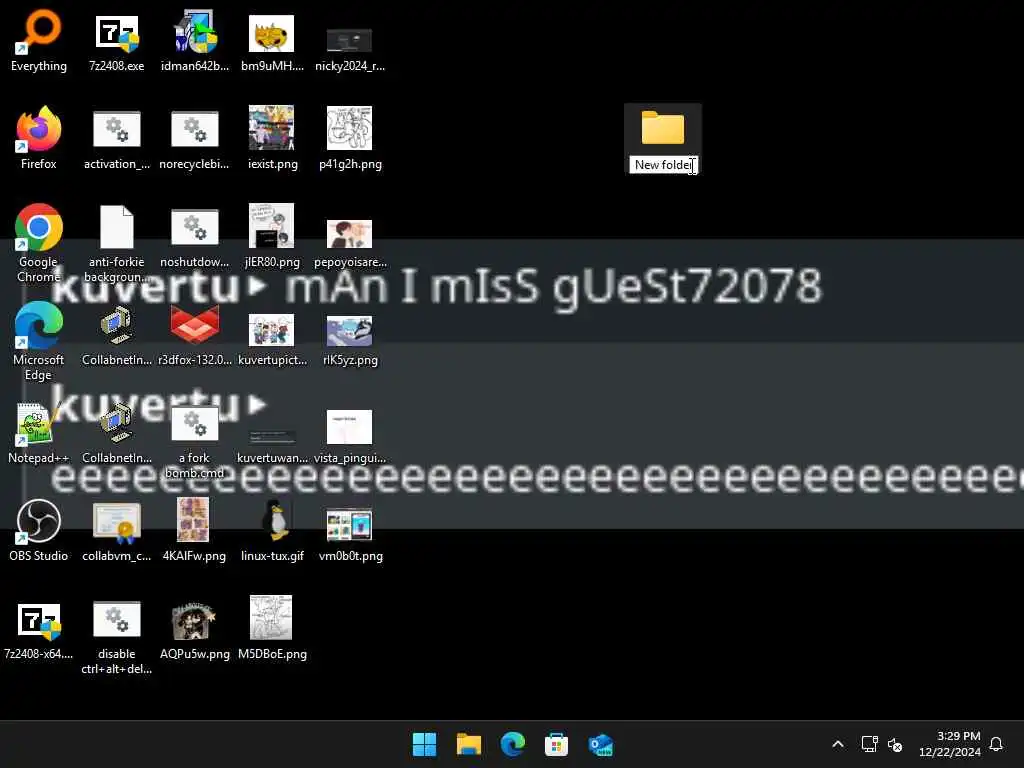Open the network status tray icon
The width and height of the screenshot is (1024, 768).
coord(869,744)
